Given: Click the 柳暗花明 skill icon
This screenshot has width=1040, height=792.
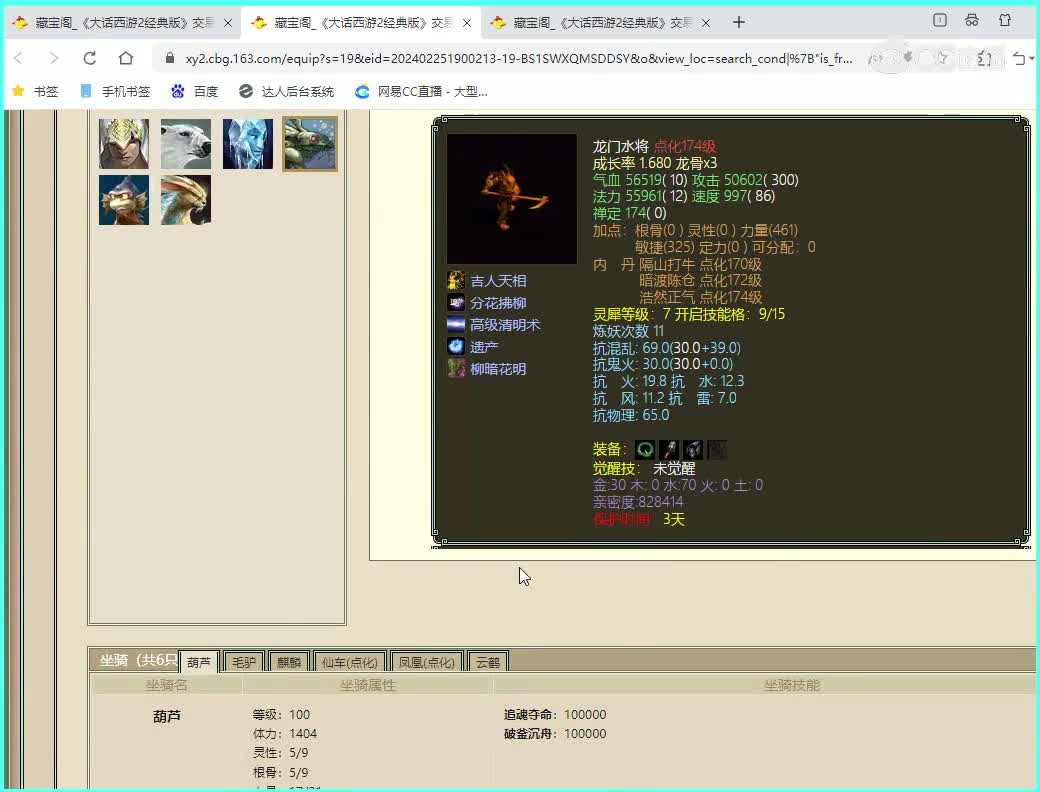Looking at the screenshot, I should [456, 368].
